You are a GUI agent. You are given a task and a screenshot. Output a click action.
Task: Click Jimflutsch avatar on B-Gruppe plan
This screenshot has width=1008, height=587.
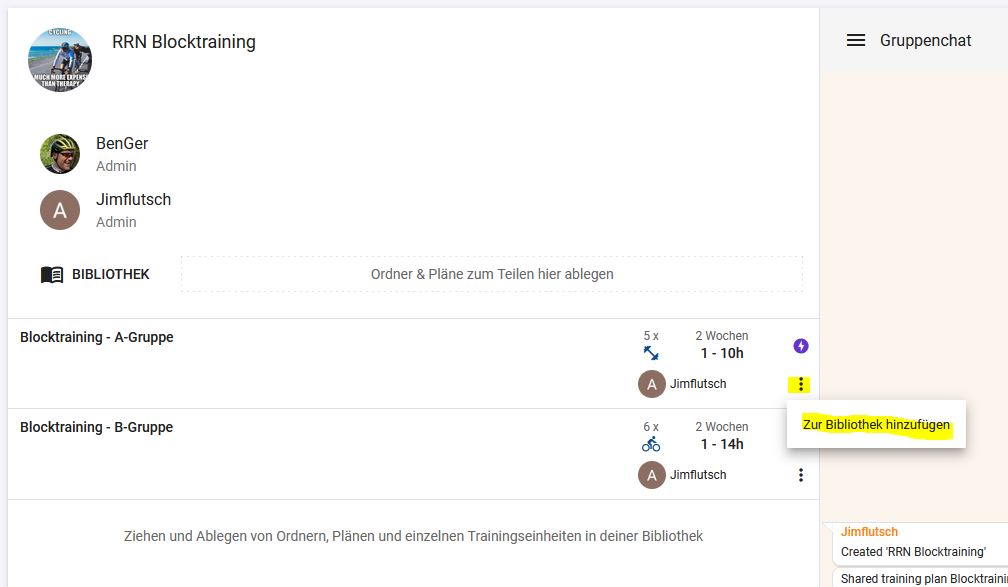click(651, 475)
